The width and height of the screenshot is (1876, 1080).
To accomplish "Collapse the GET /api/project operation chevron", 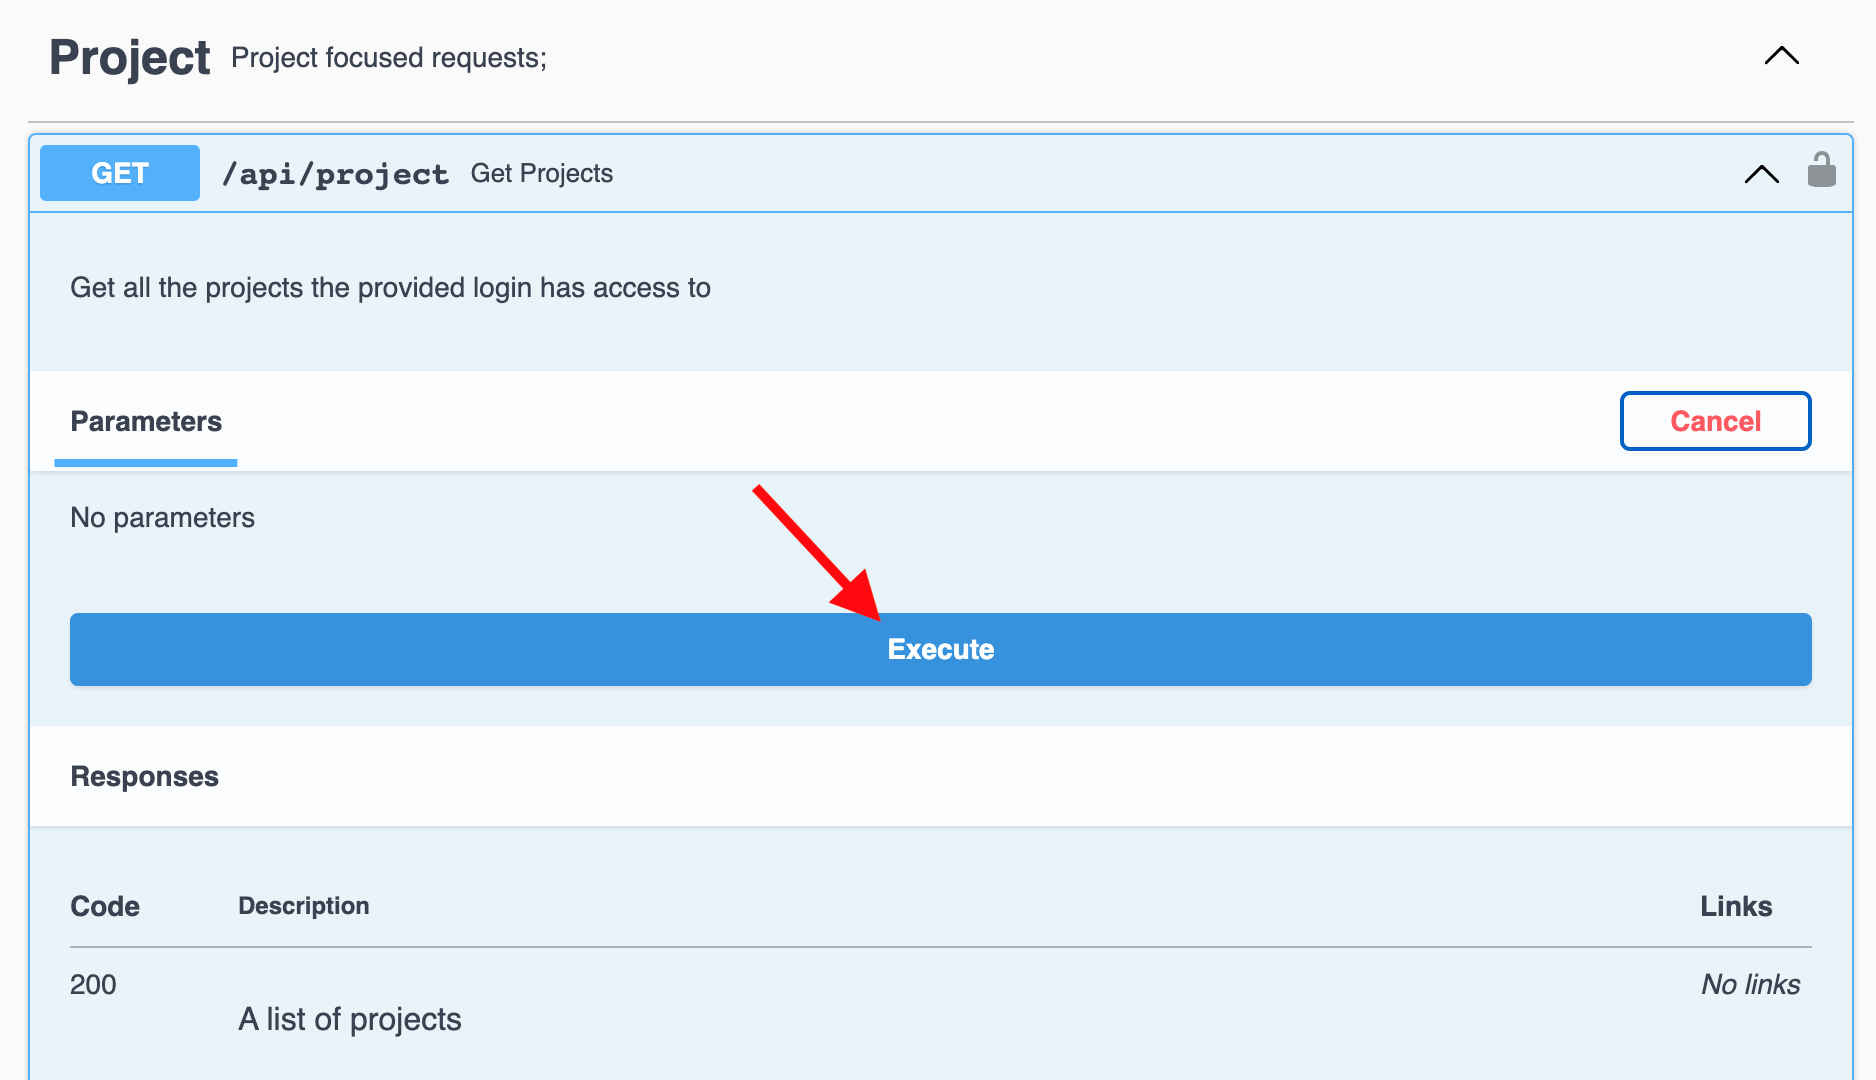I will (x=1761, y=174).
